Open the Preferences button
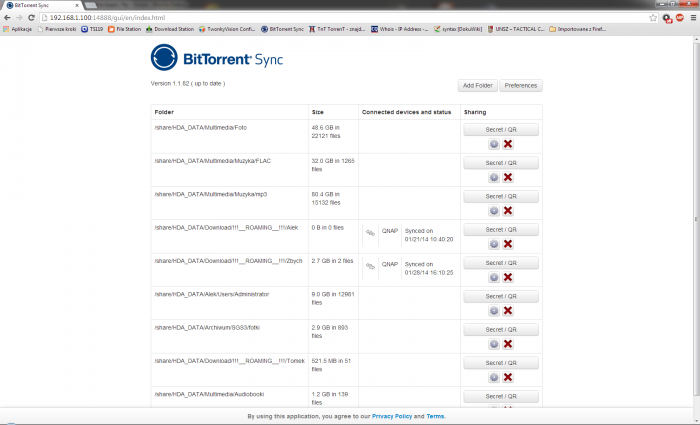Screen dimensions: 700x425 [x=521, y=86]
